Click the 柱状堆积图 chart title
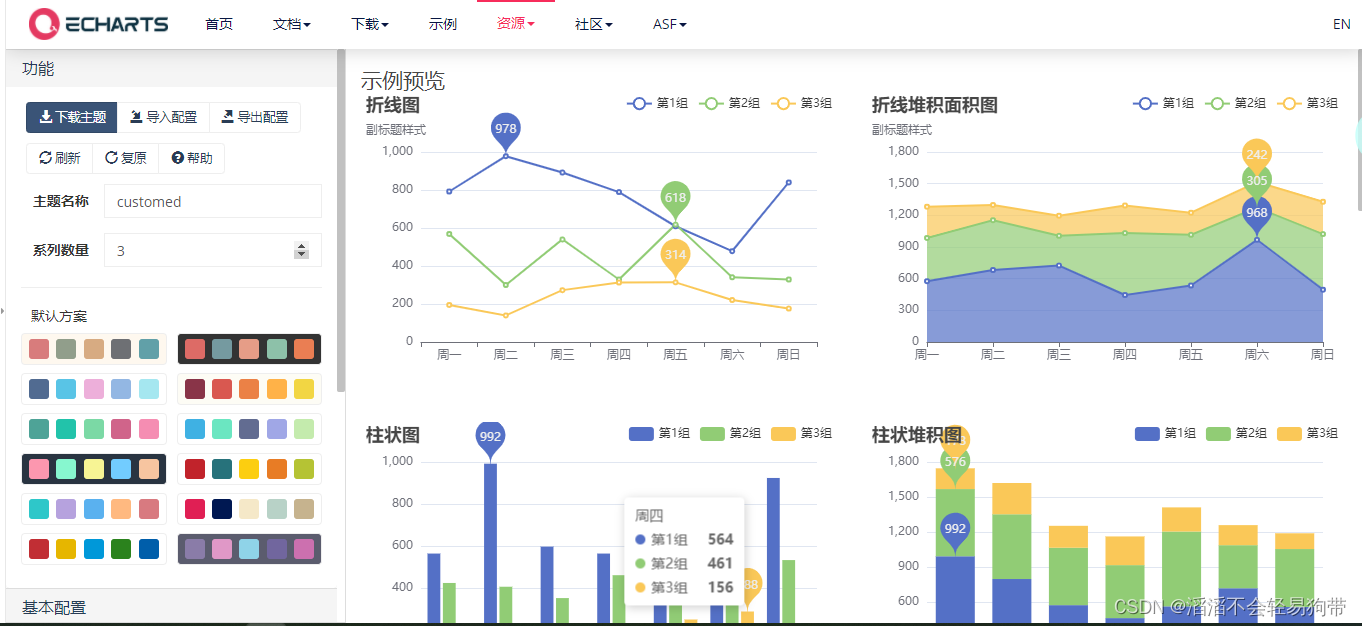 pos(916,435)
